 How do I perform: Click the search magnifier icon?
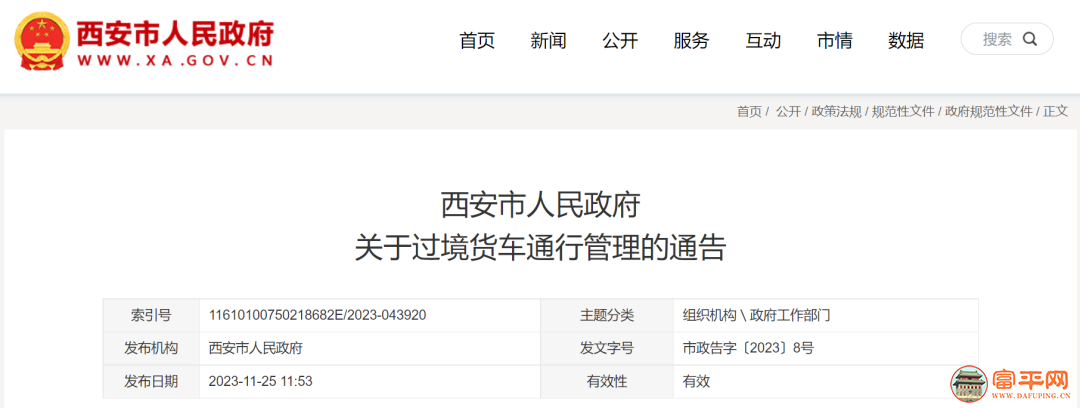[x=1030, y=39]
